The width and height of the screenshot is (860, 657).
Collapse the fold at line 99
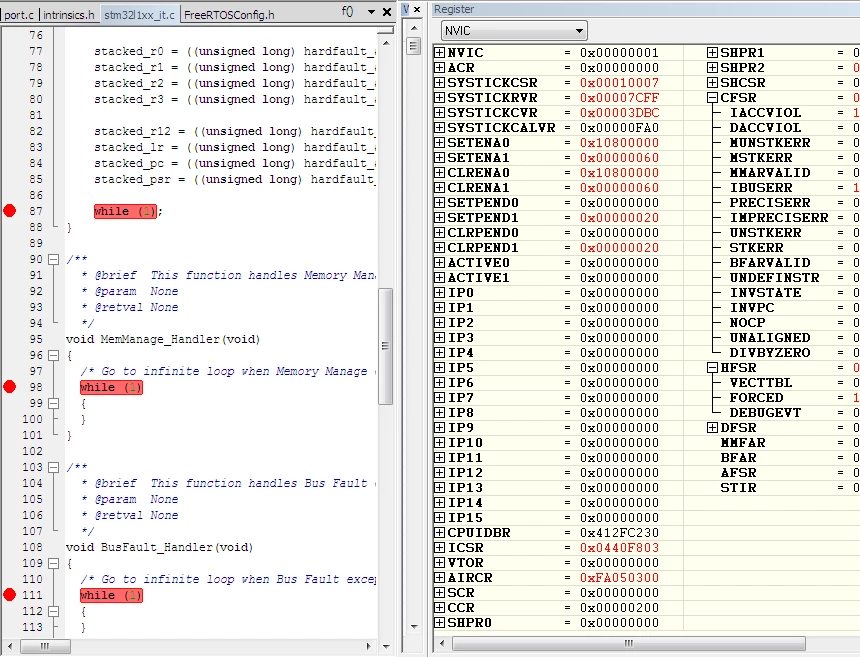(x=53, y=403)
